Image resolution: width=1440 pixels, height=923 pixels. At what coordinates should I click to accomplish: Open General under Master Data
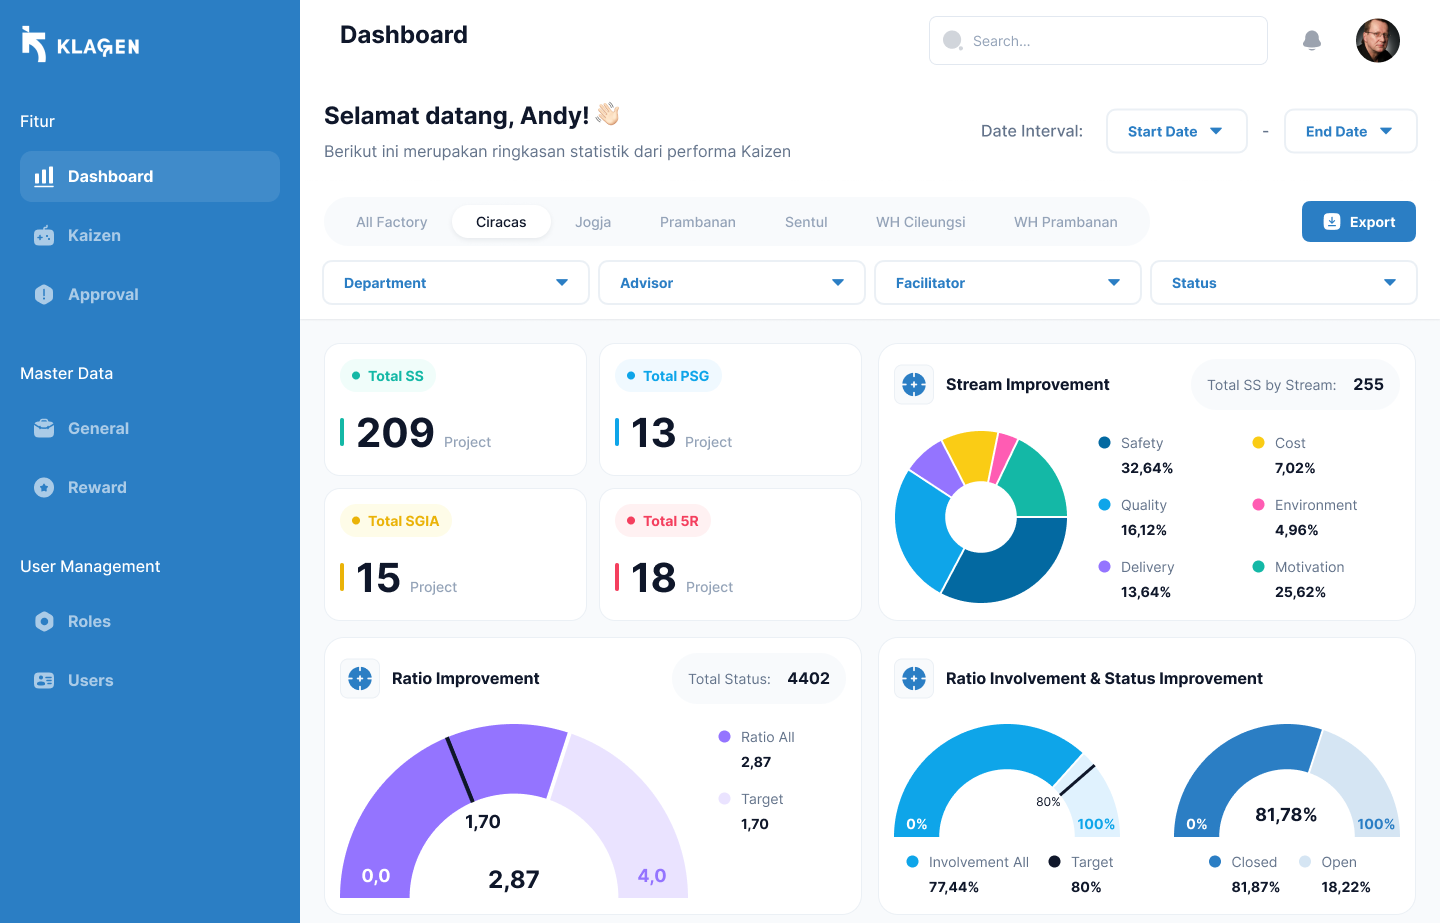97,428
